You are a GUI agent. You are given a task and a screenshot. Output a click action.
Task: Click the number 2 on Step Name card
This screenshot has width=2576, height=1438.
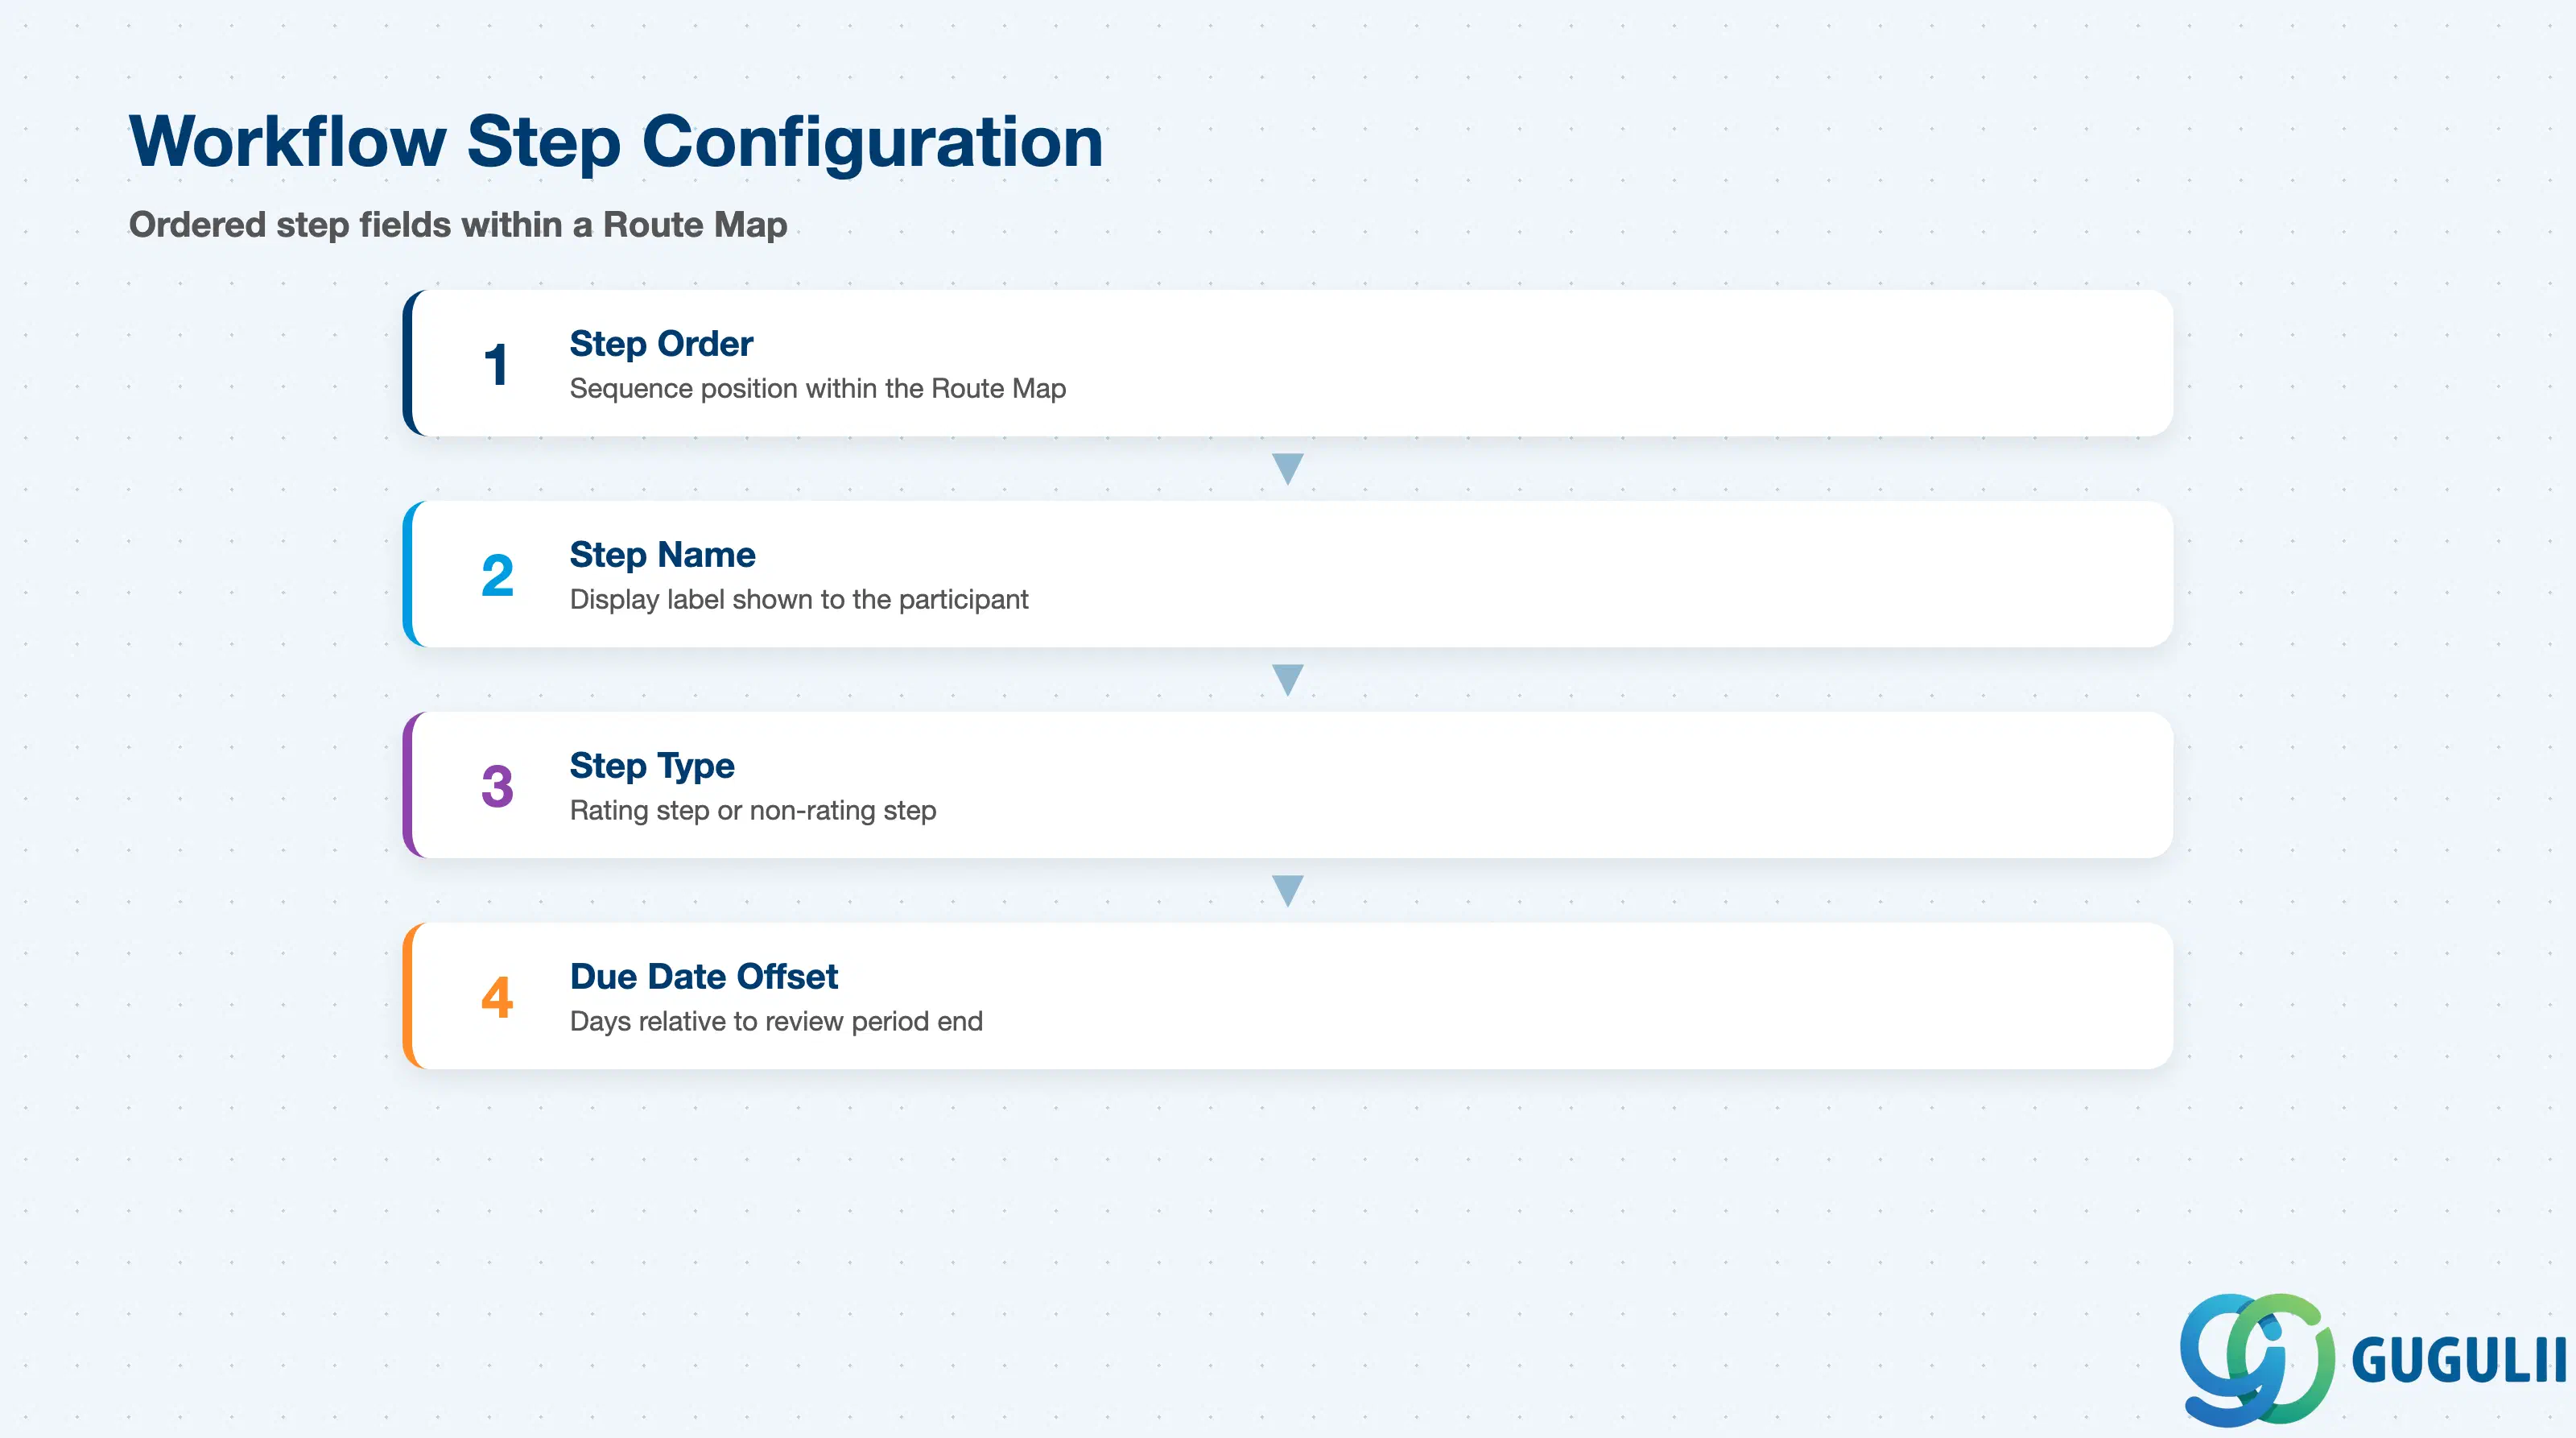[497, 575]
